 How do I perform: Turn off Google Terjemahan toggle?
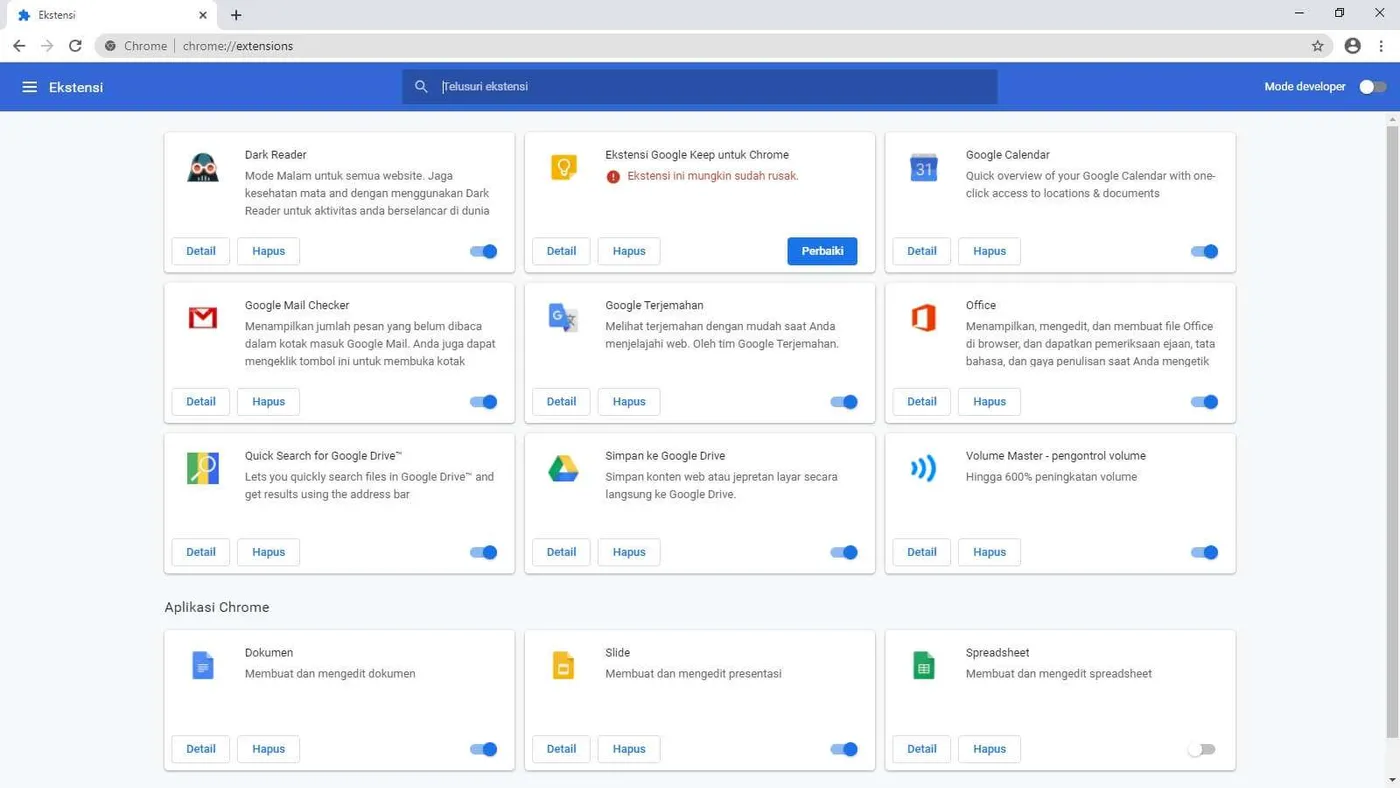(x=844, y=402)
